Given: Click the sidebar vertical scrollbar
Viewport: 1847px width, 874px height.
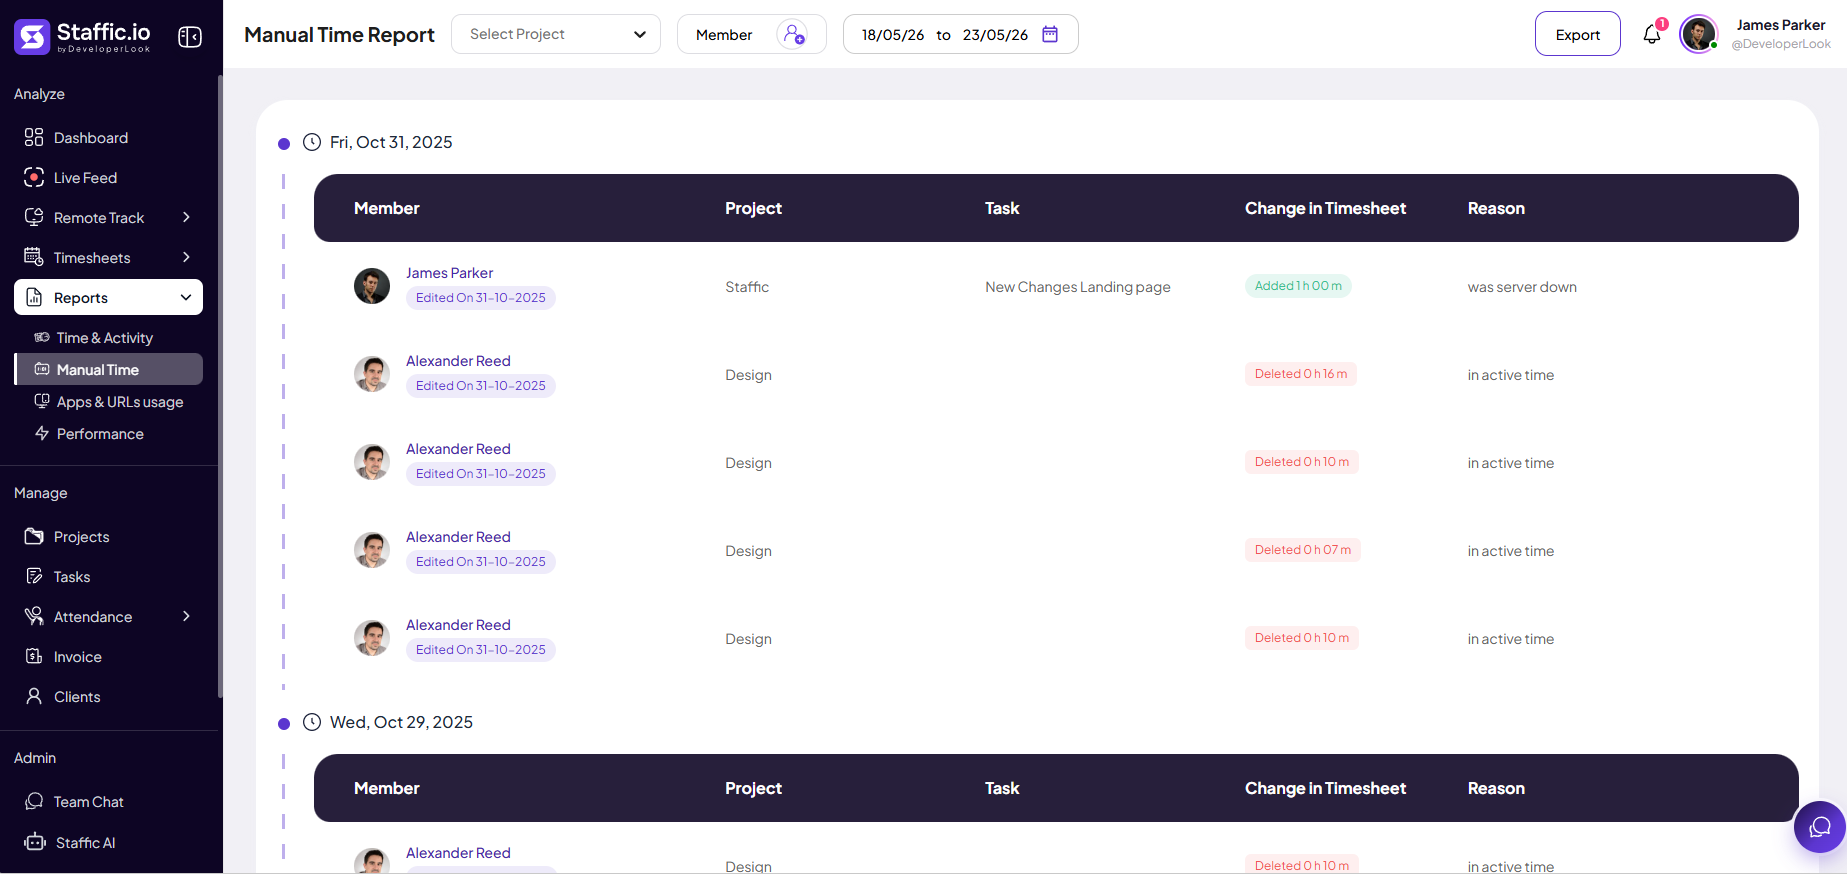Looking at the screenshot, I should 220,385.
